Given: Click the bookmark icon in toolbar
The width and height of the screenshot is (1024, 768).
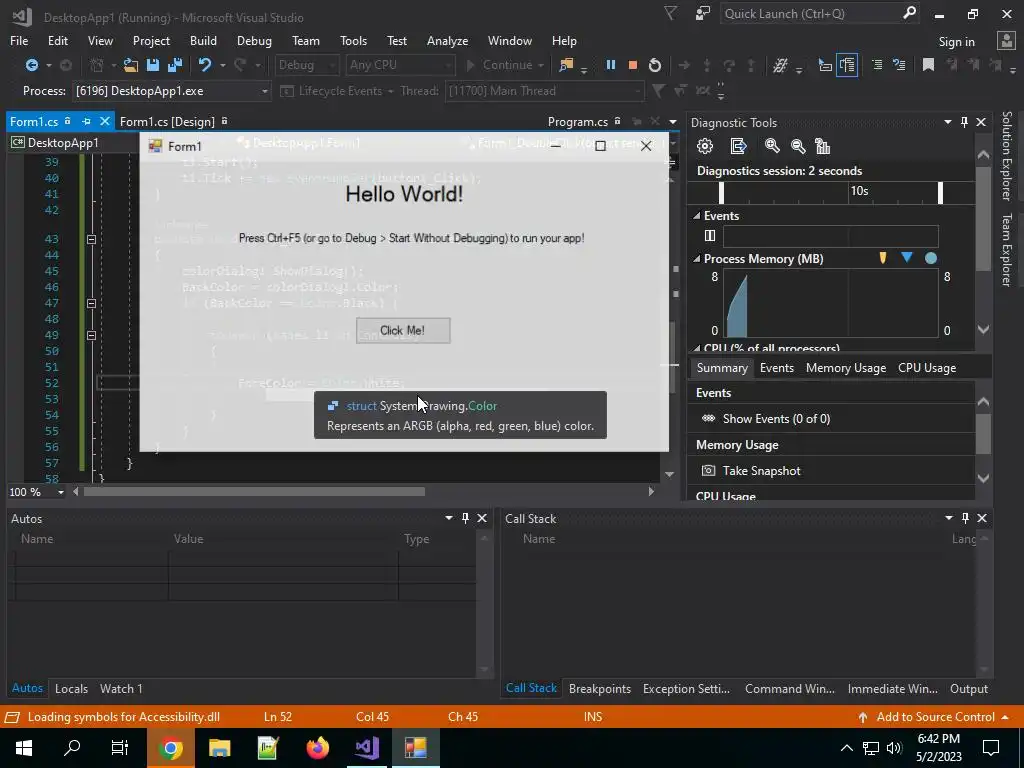Looking at the screenshot, I should (x=928, y=65).
